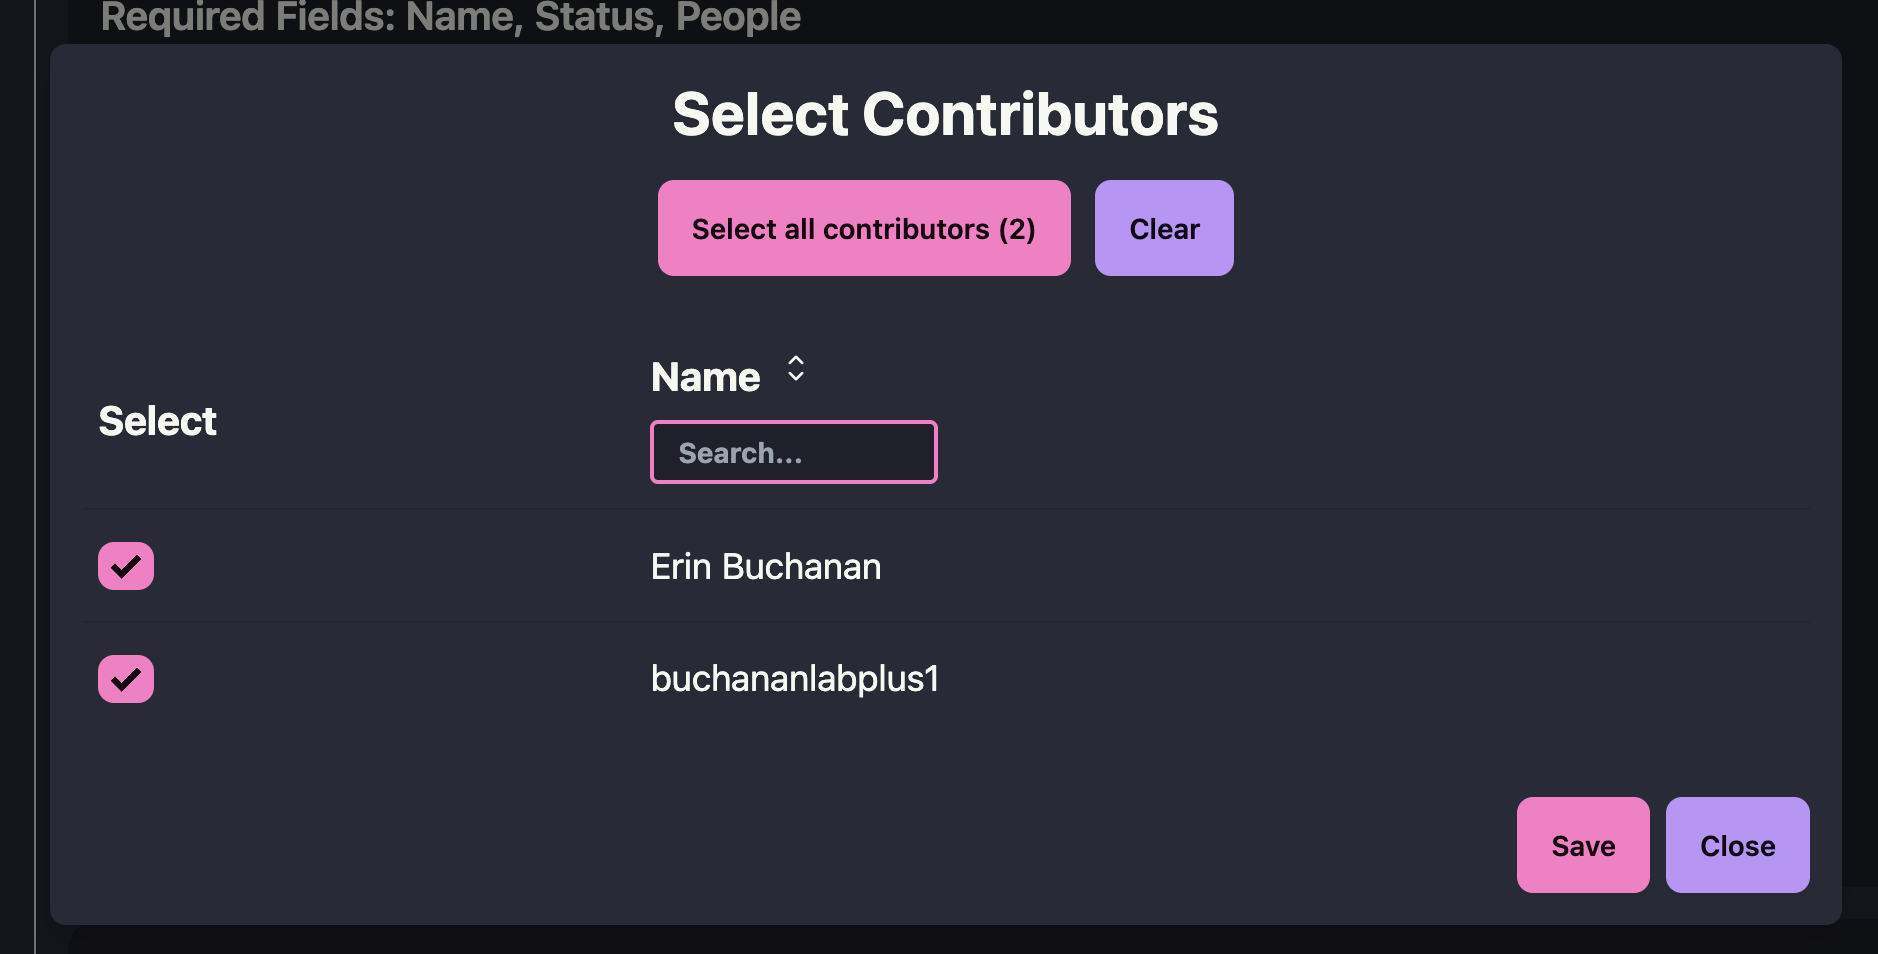Click the up chevron beside Name

(x=796, y=360)
